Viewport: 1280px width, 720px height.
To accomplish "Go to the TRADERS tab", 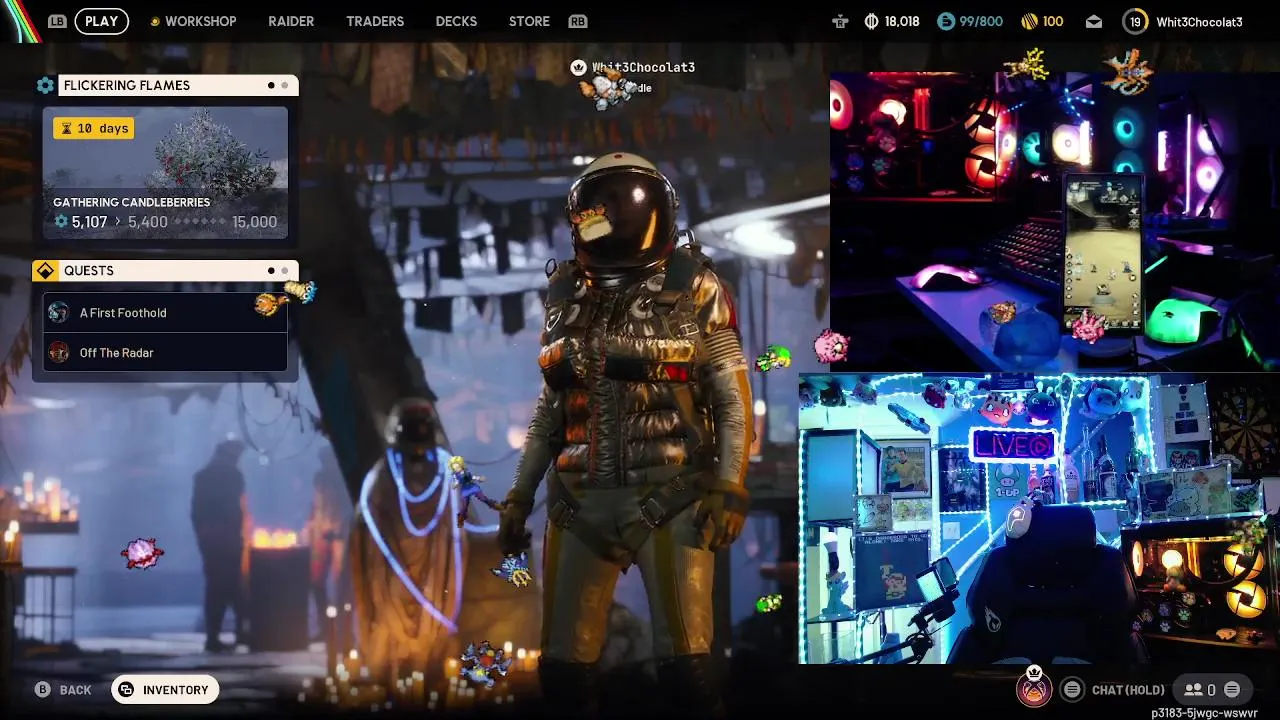I will 375,21.
